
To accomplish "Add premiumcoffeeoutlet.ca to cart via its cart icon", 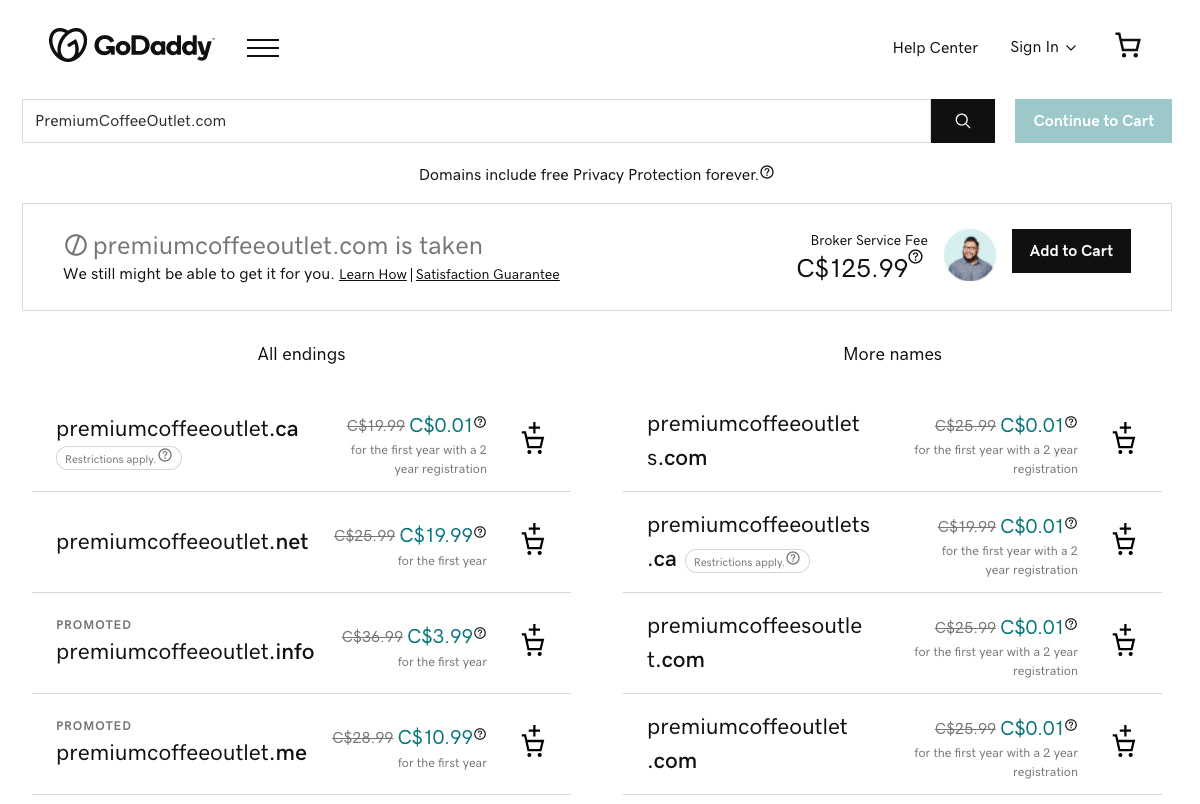I will pyautogui.click(x=533, y=438).
